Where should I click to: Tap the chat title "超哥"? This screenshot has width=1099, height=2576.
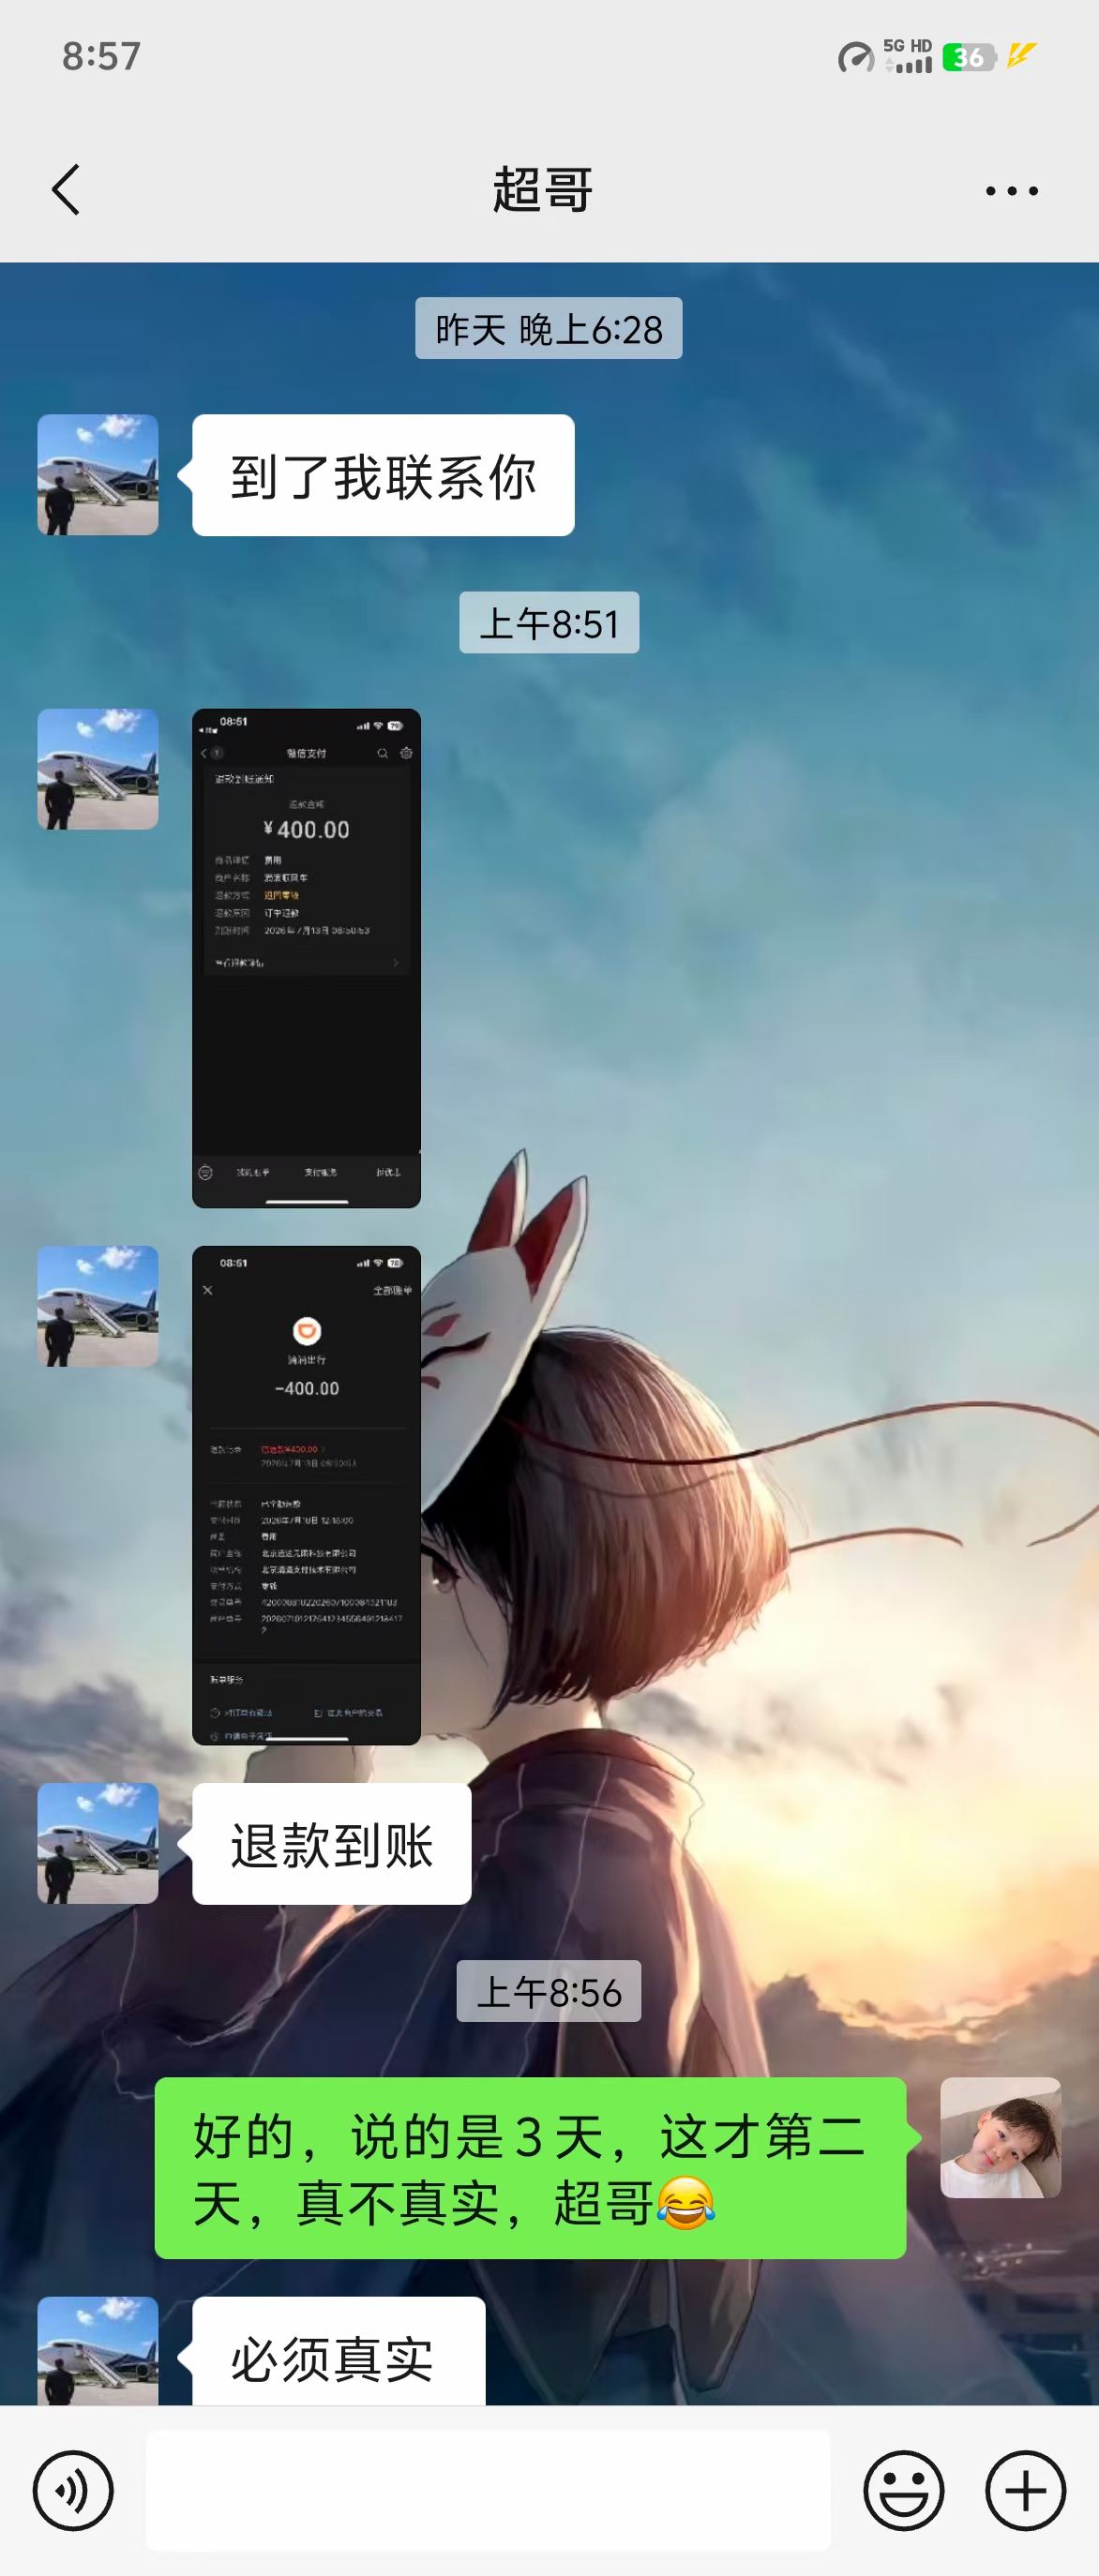543,190
